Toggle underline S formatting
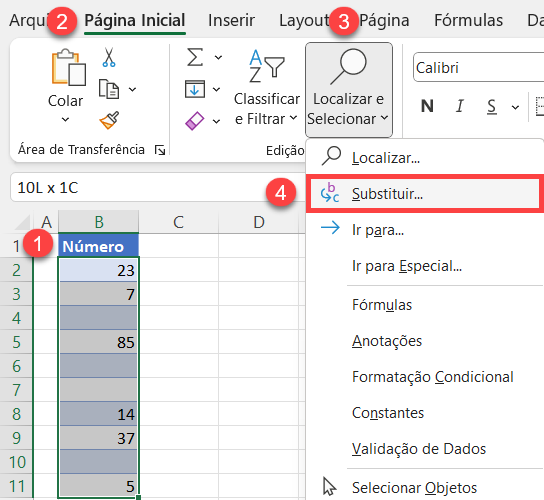The image size is (544, 500). tap(491, 107)
